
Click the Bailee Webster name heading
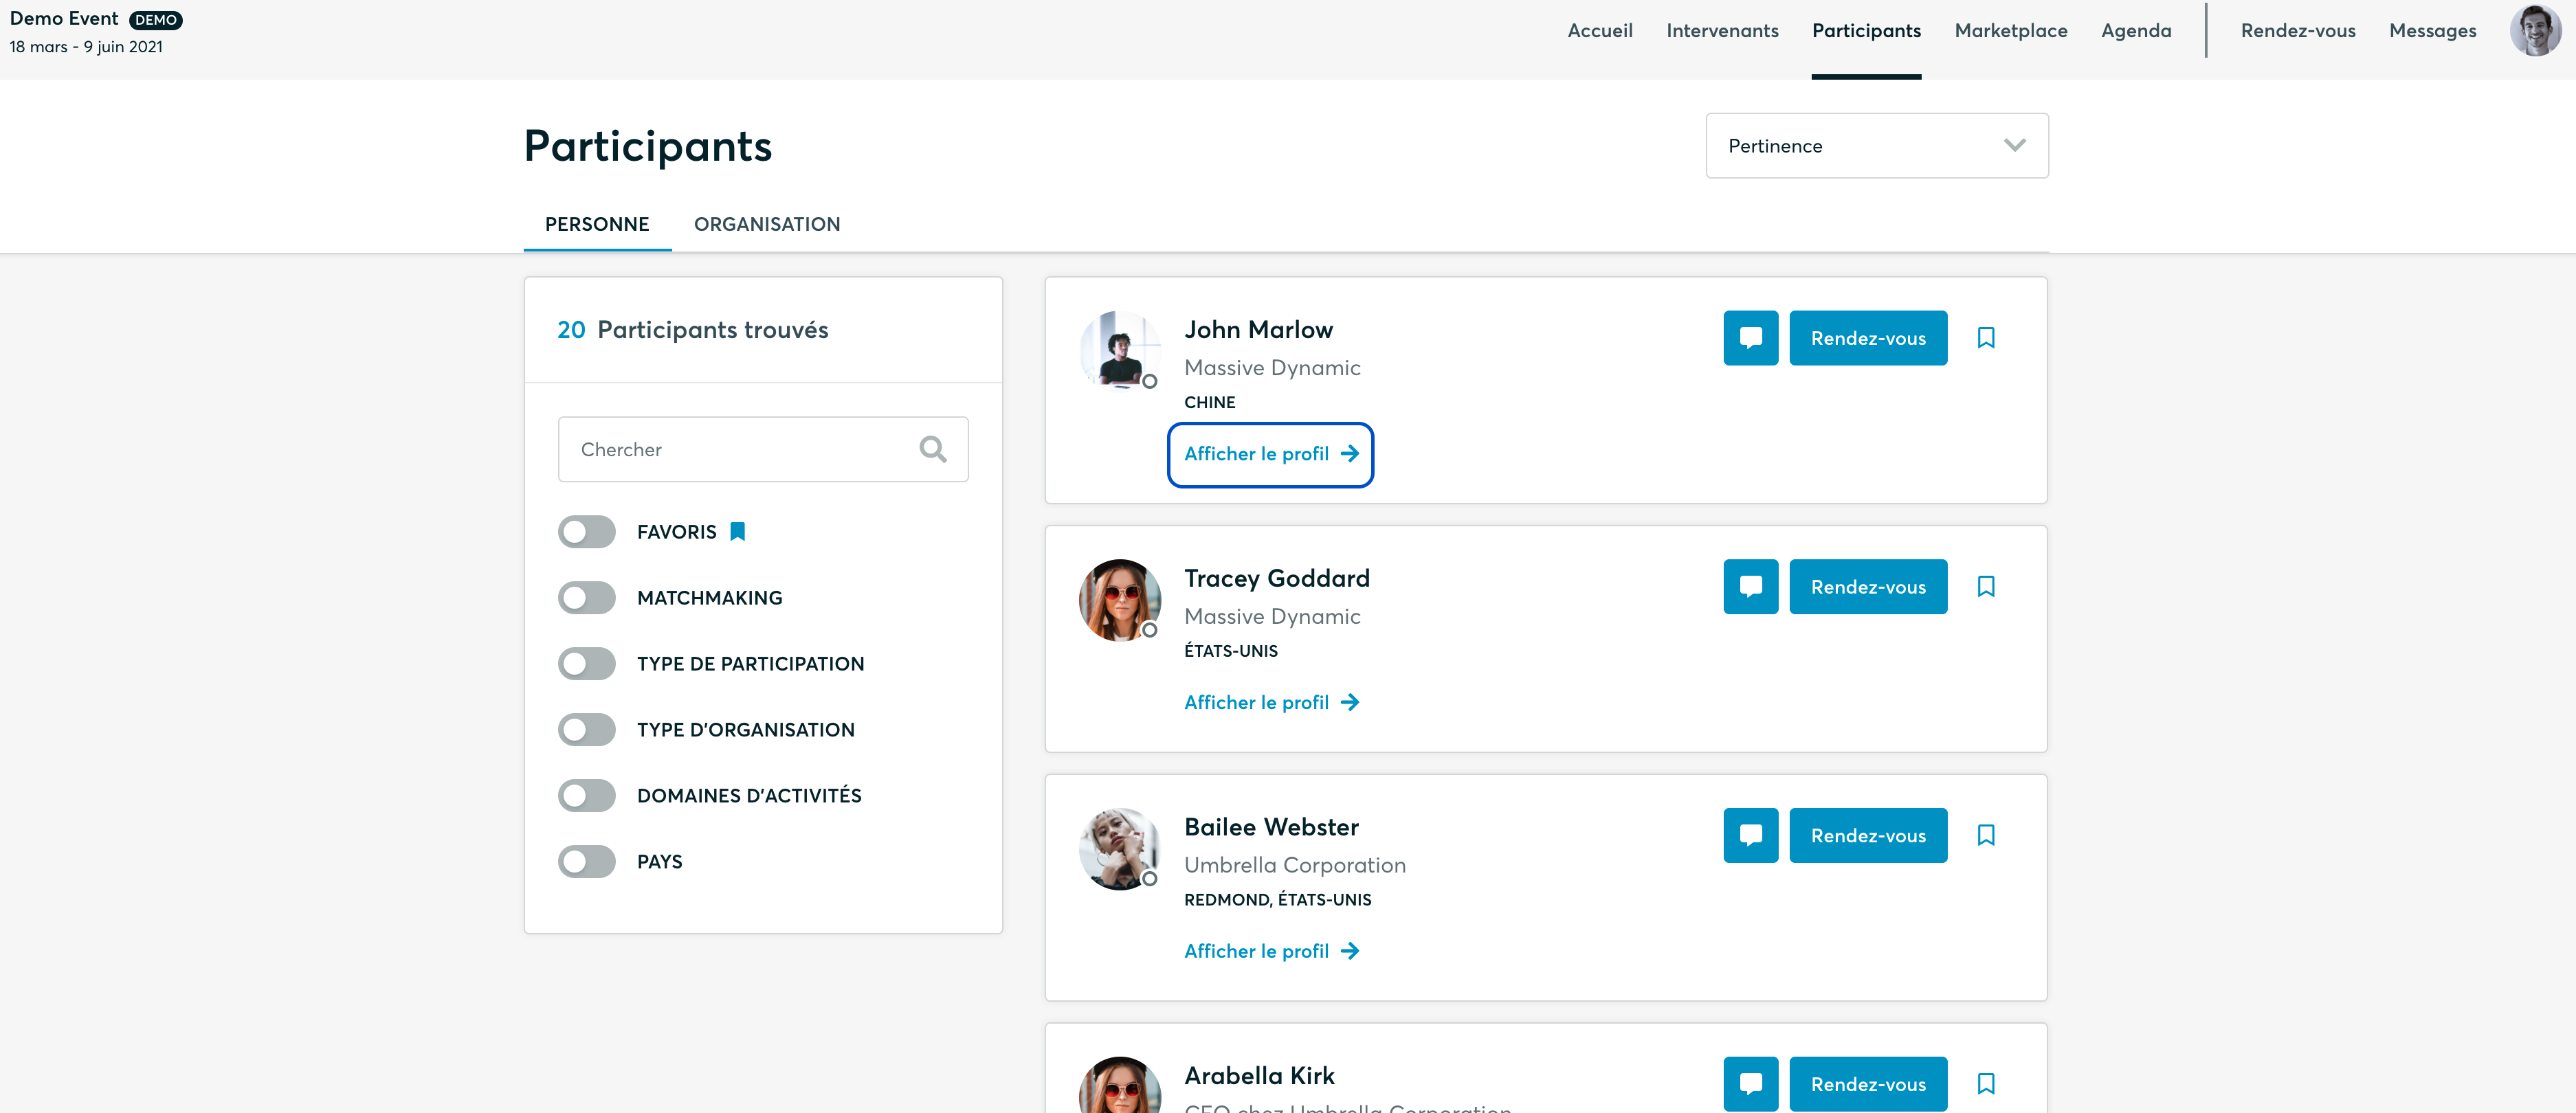(1271, 828)
